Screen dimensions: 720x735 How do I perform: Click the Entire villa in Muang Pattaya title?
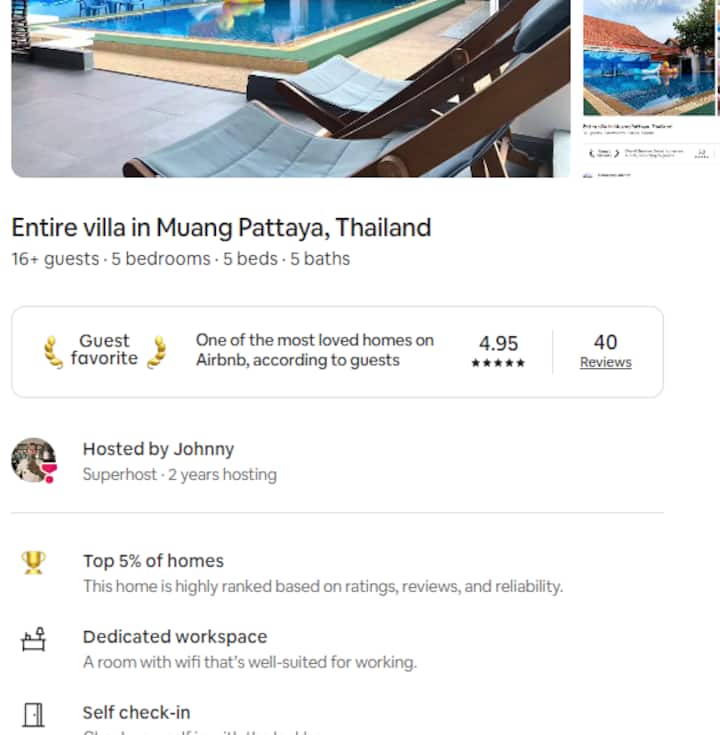pyautogui.click(x=221, y=227)
